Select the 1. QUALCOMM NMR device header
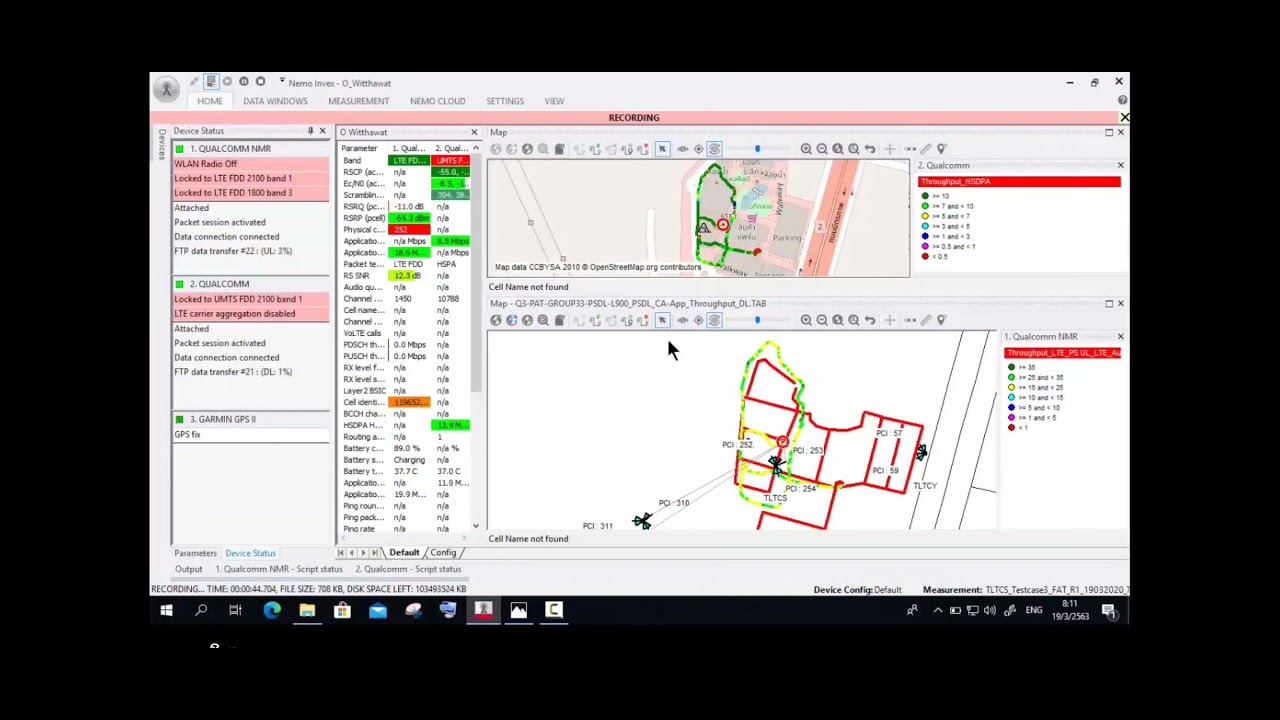Image resolution: width=1280 pixels, height=720 pixels. click(251, 149)
